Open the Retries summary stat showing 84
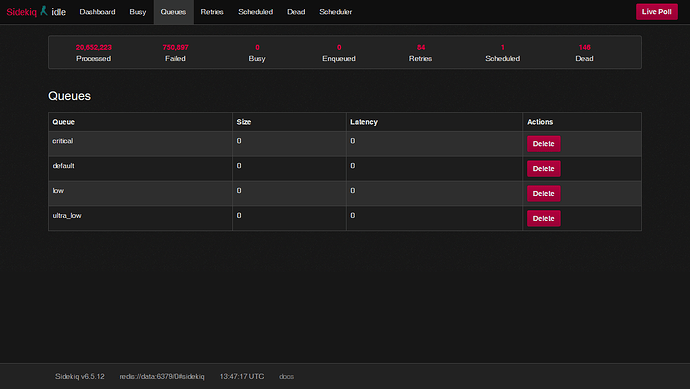Viewport: 690px width, 389px height. point(421,53)
